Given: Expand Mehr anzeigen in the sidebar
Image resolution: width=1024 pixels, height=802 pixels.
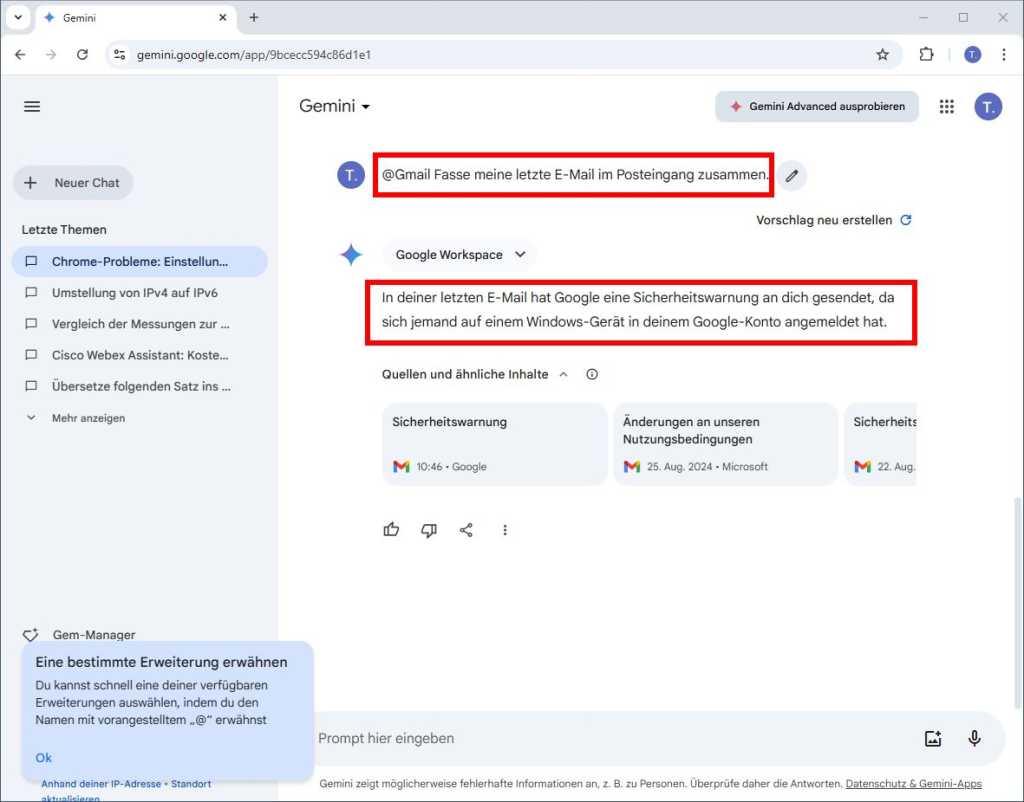Looking at the screenshot, I should [88, 418].
